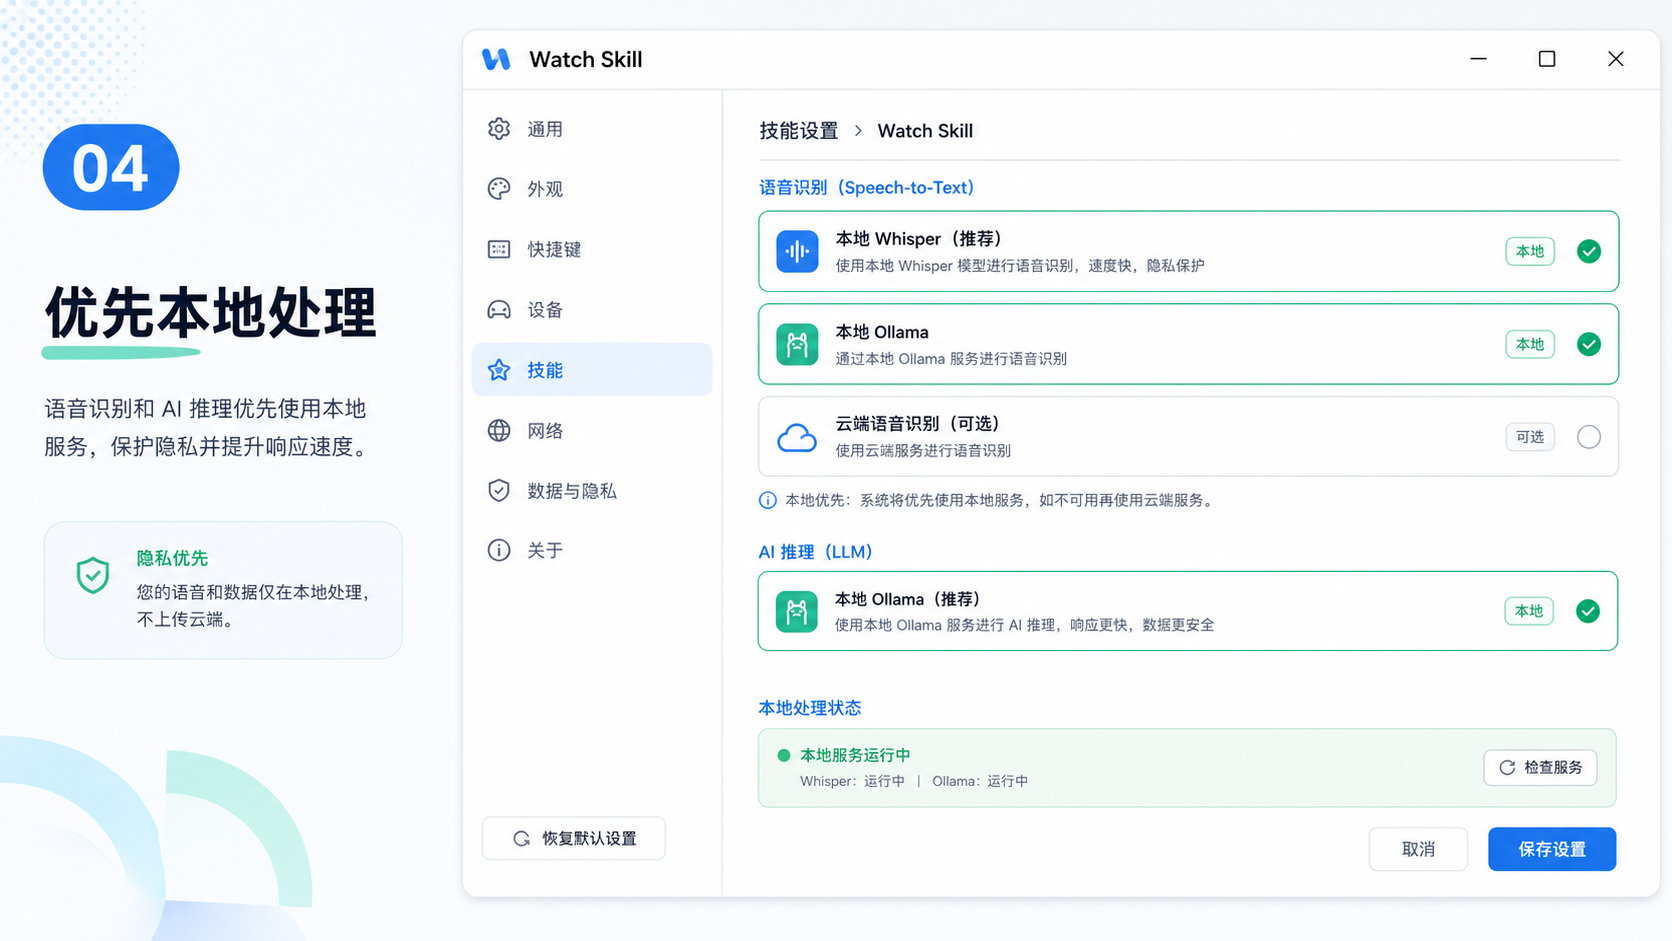Screen dimensions: 1672x941
Task: Click the breadcrumb chevron after 技能设置
Action: [858, 131]
